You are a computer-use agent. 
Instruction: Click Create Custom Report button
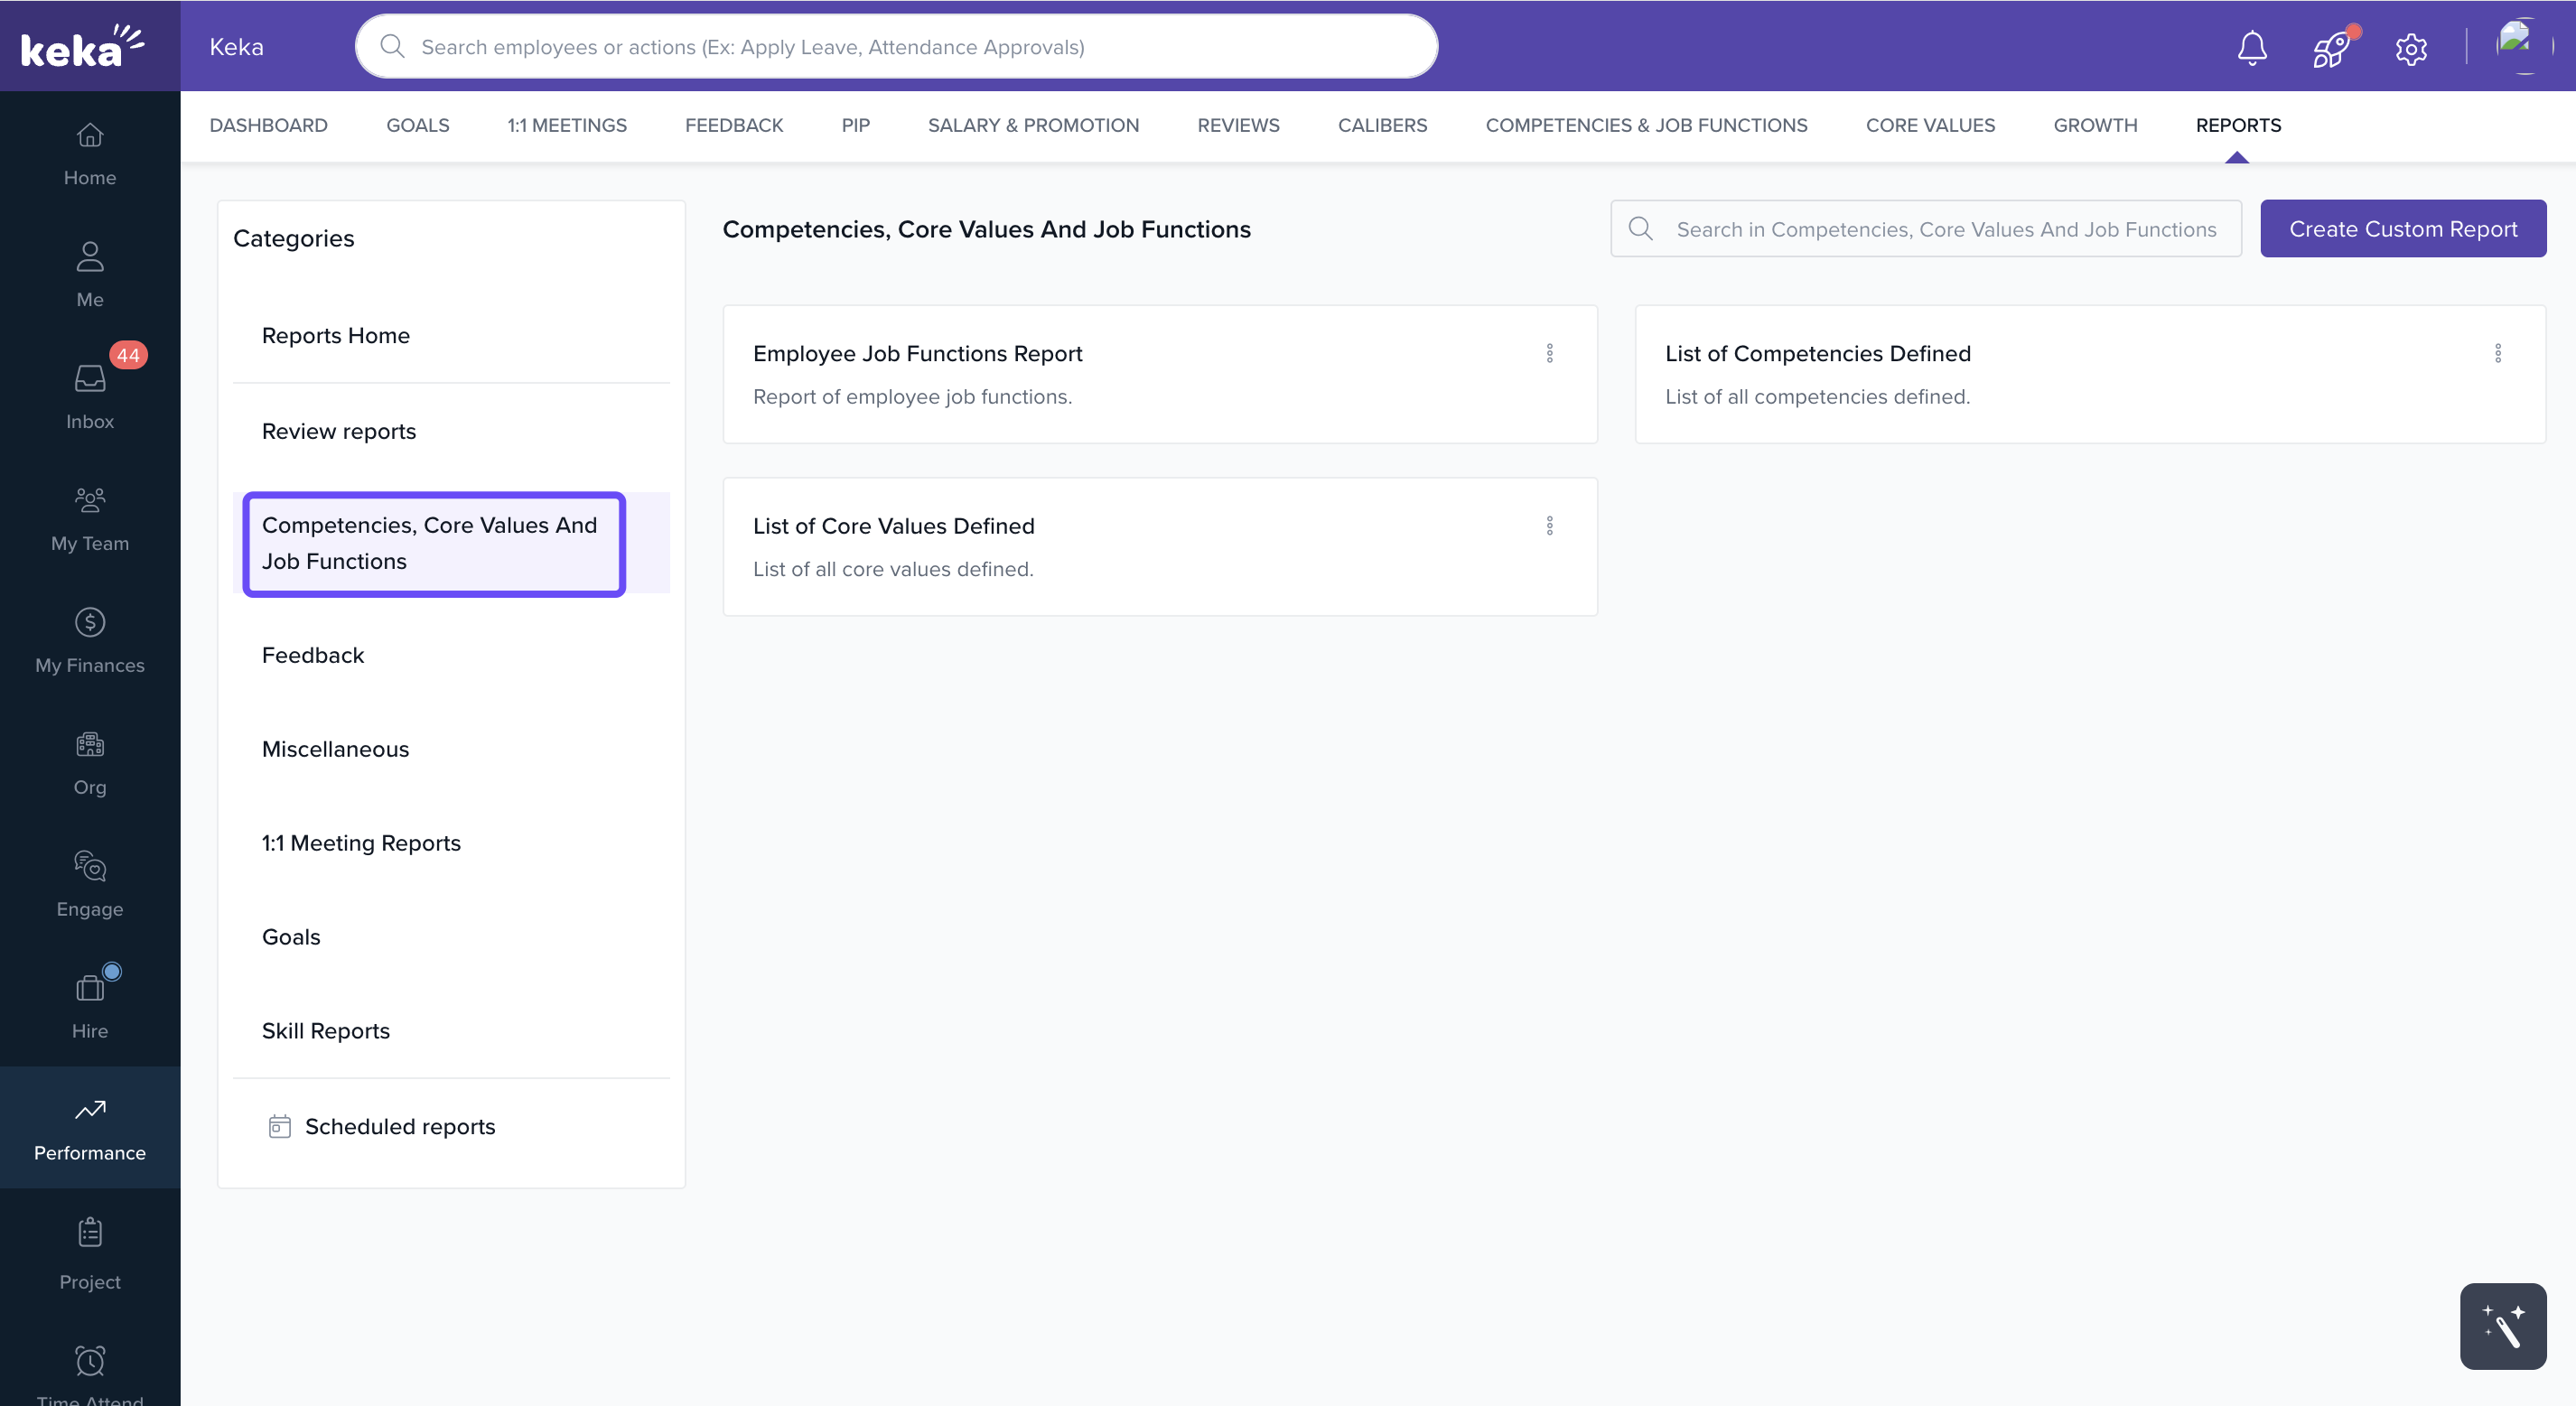[x=2402, y=229]
